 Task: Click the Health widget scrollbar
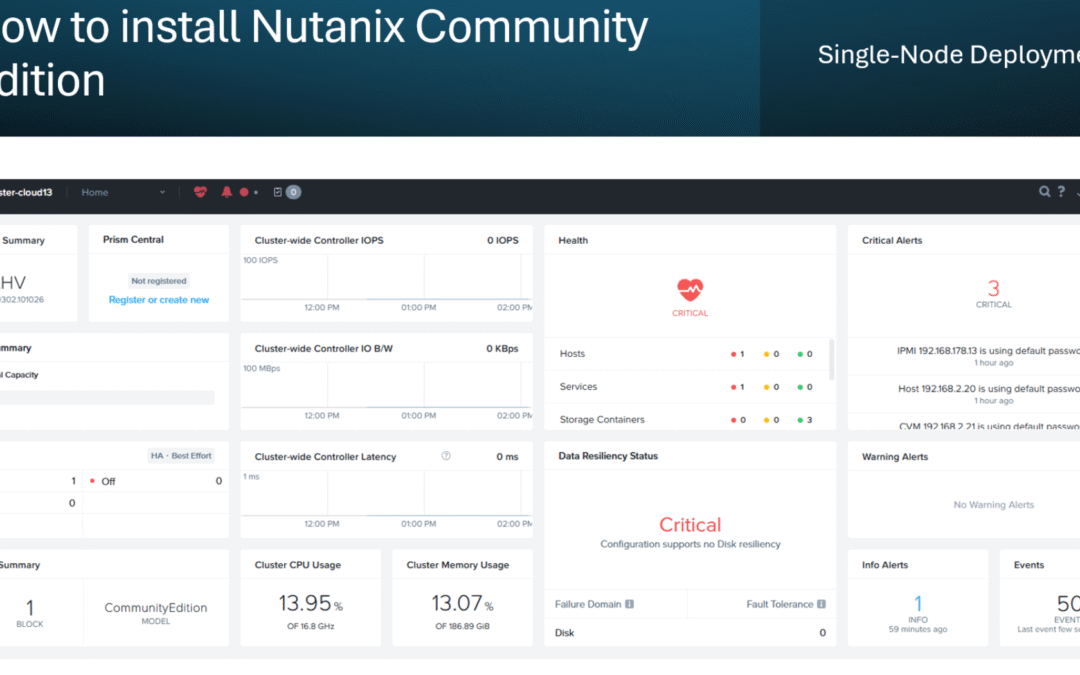point(831,359)
